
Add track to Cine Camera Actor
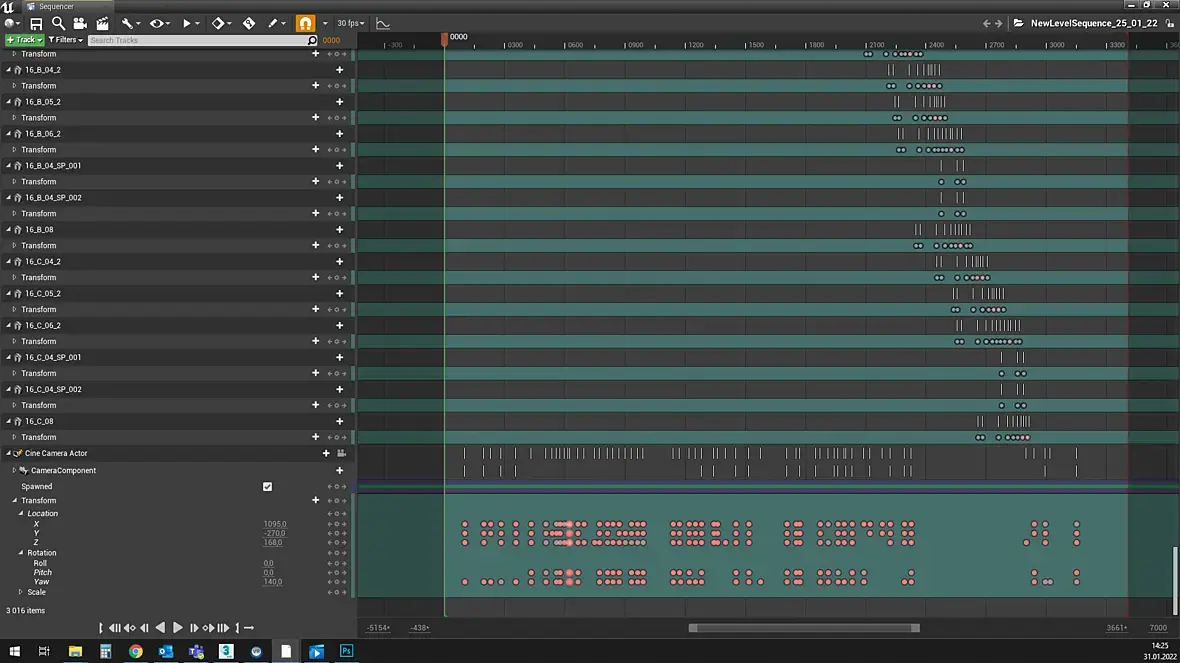[326, 453]
